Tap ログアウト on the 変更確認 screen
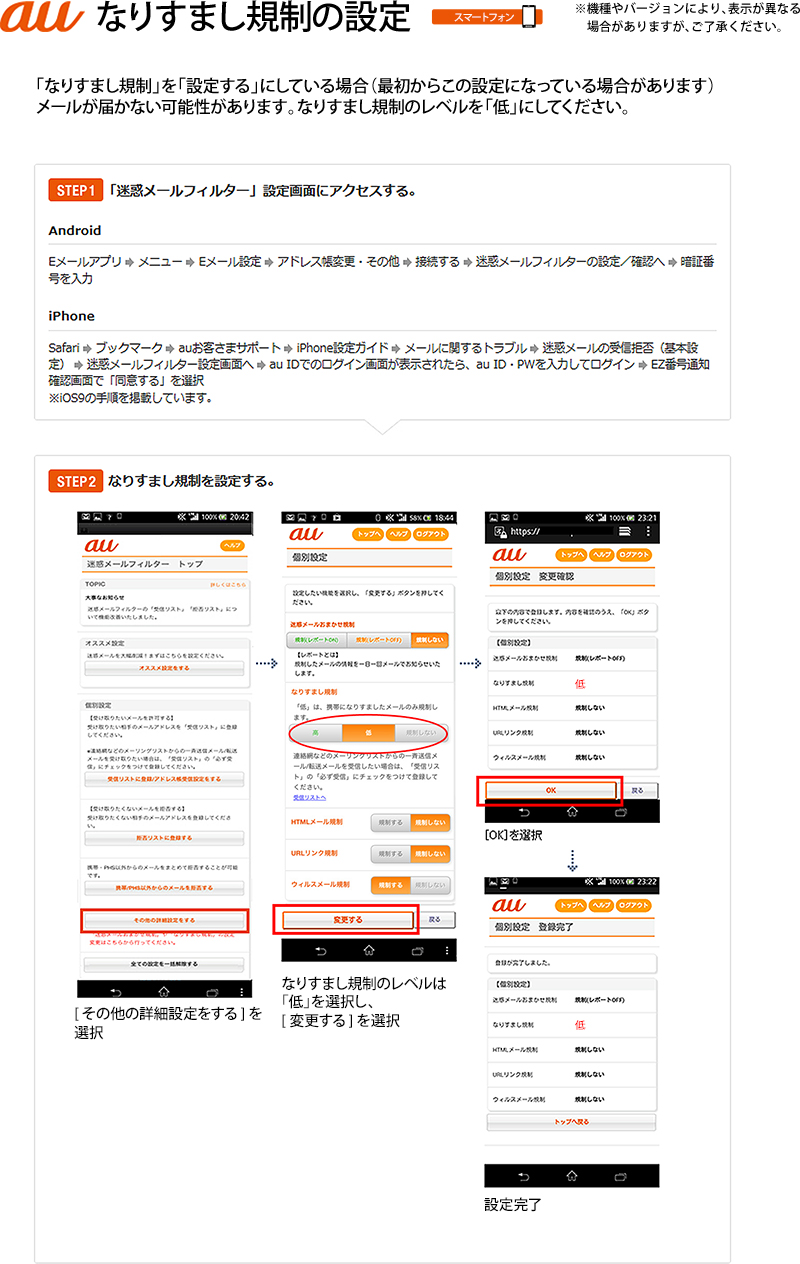 pyautogui.click(x=635, y=555)
